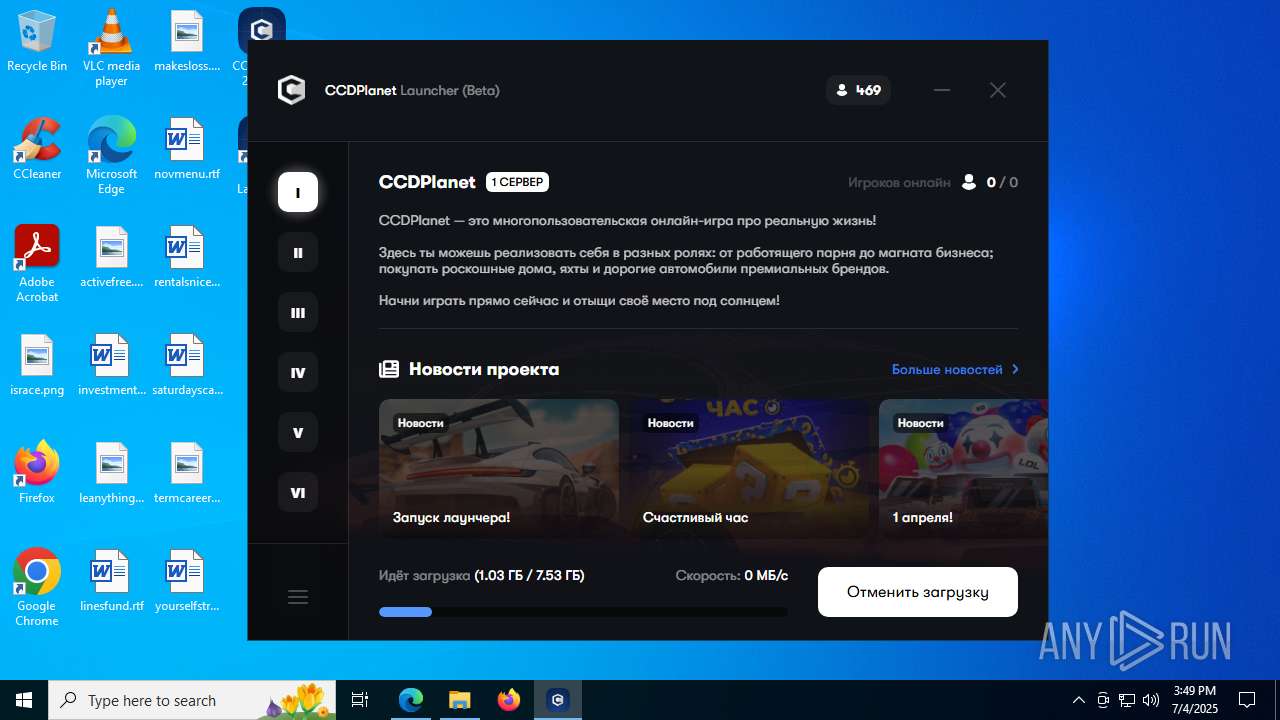Open Task View from the taskbar
Image resolution: width=1280 pixels, height=720 pixels.
[x=361, y=700]
